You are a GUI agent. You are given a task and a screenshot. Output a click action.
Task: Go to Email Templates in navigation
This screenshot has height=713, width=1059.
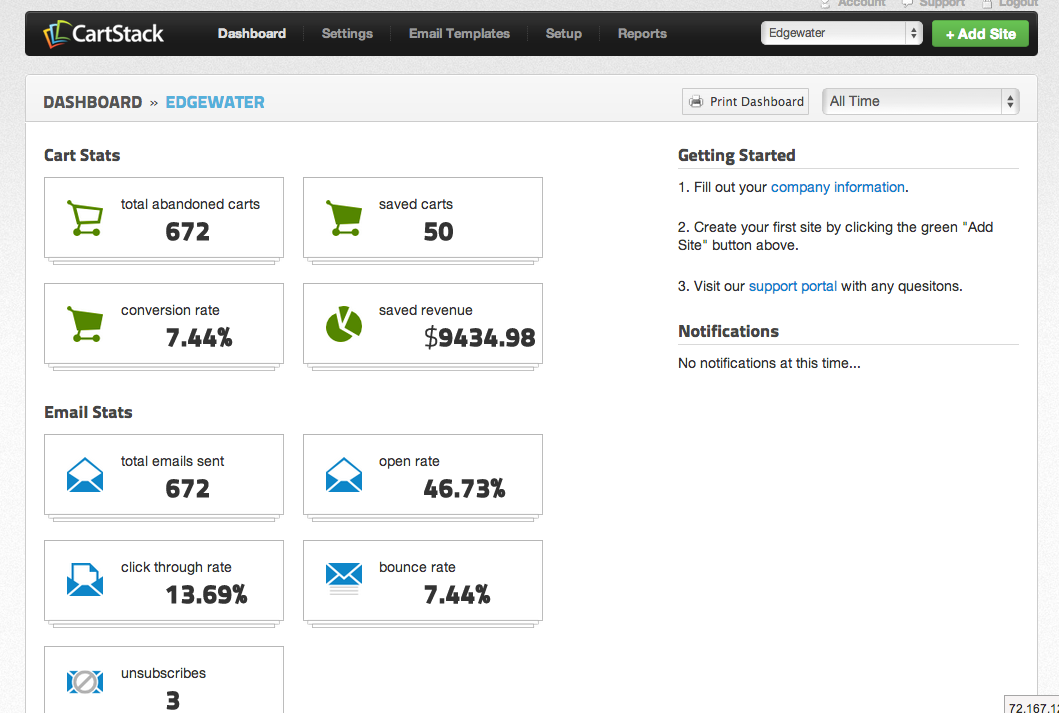pos(459,34)
